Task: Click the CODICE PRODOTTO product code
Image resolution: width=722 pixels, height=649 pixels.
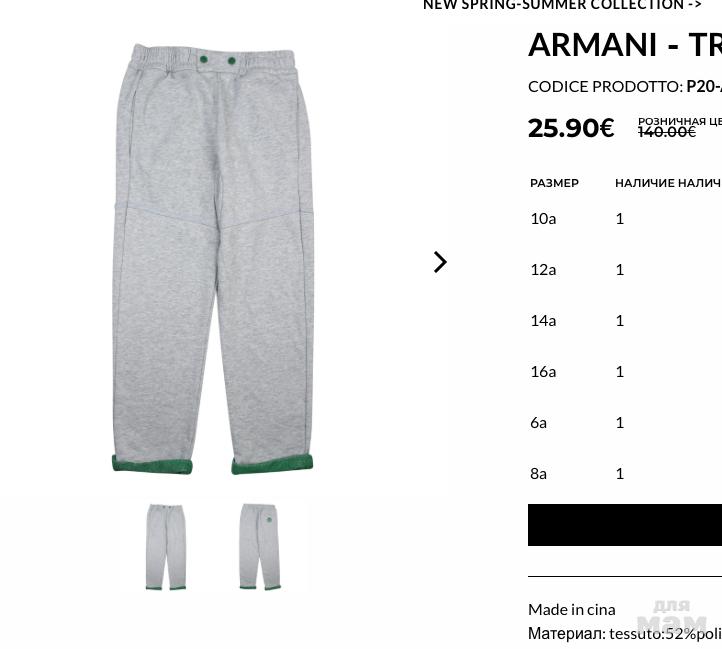Action: click(625, 87)
